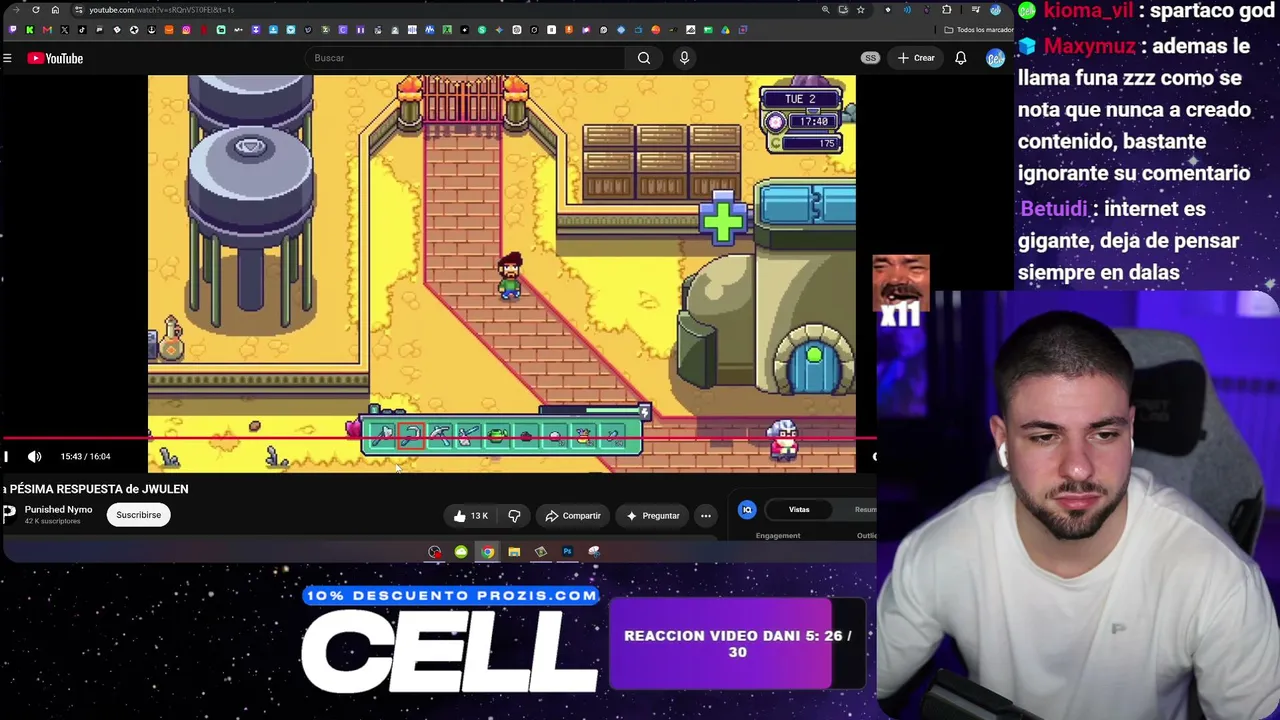Click the Maxymuz chat username
The image size is (1280, 720).
pyautogui.click(x=1089, y=46)
